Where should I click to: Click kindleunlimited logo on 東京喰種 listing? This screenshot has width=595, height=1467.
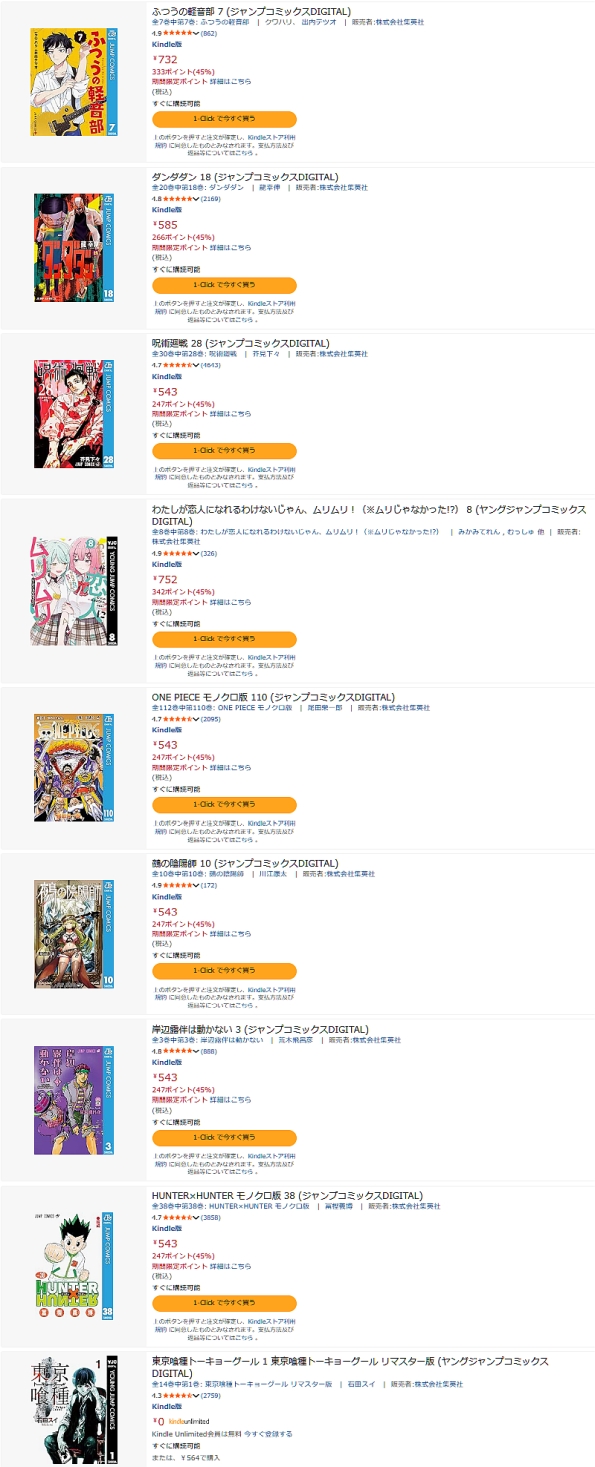188,1420
